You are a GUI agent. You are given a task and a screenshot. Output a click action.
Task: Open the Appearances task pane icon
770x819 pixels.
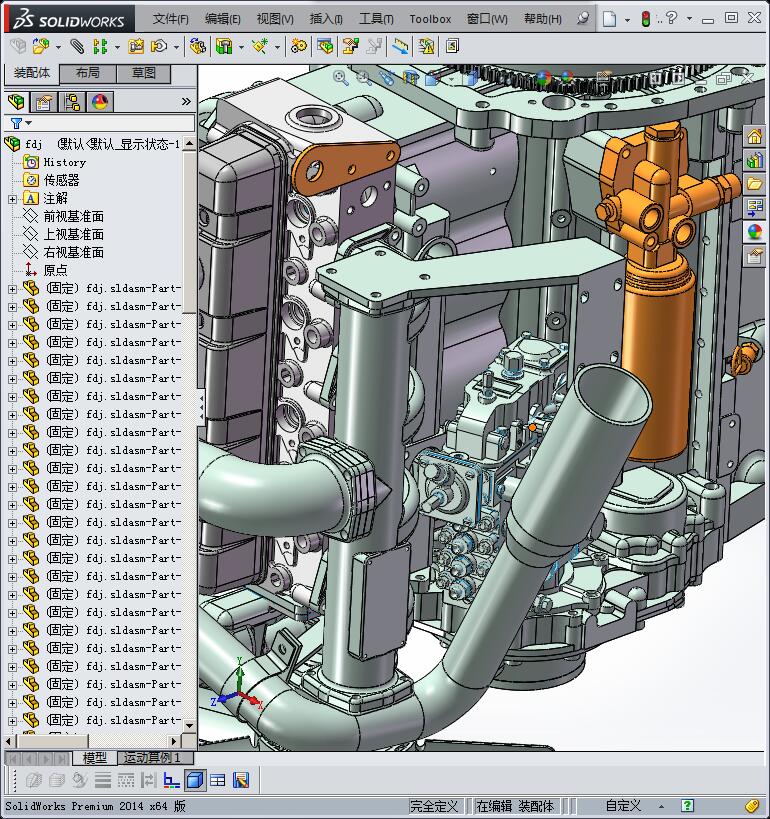click(754, 232)
